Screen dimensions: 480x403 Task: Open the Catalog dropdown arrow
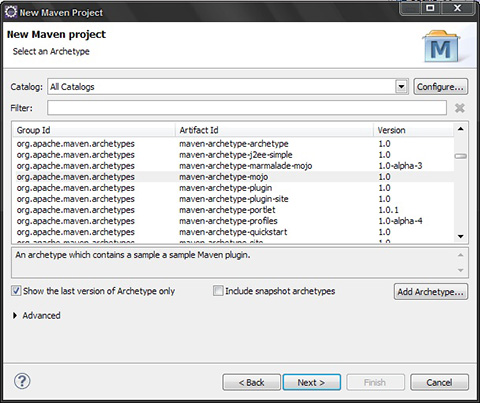pos(401,87)
